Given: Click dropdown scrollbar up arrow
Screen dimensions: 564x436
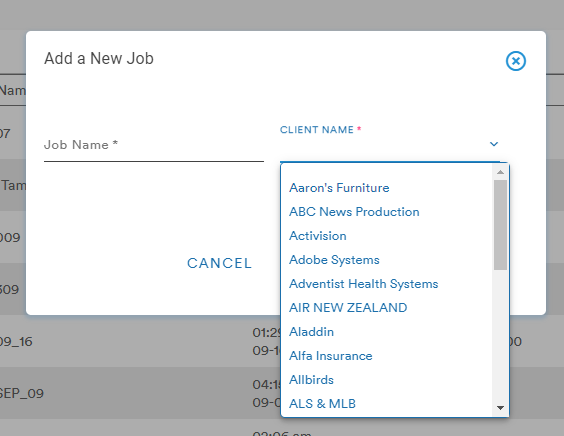Looking at the screenshot, I should click(500, 172).
